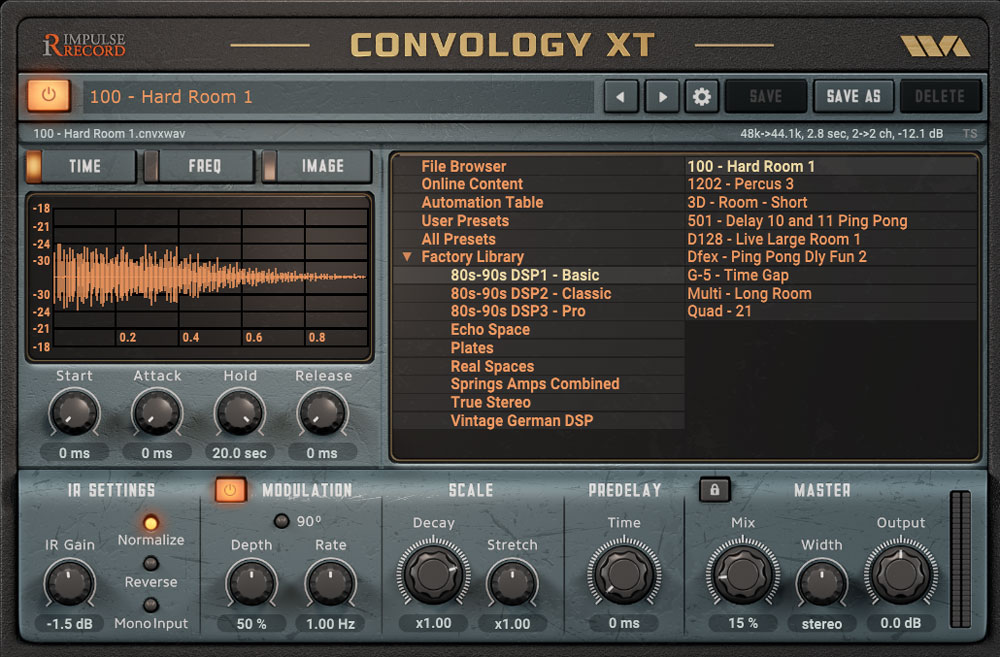
Task: Click the Width value field showing stereo
Action: (x=822, y=623)
